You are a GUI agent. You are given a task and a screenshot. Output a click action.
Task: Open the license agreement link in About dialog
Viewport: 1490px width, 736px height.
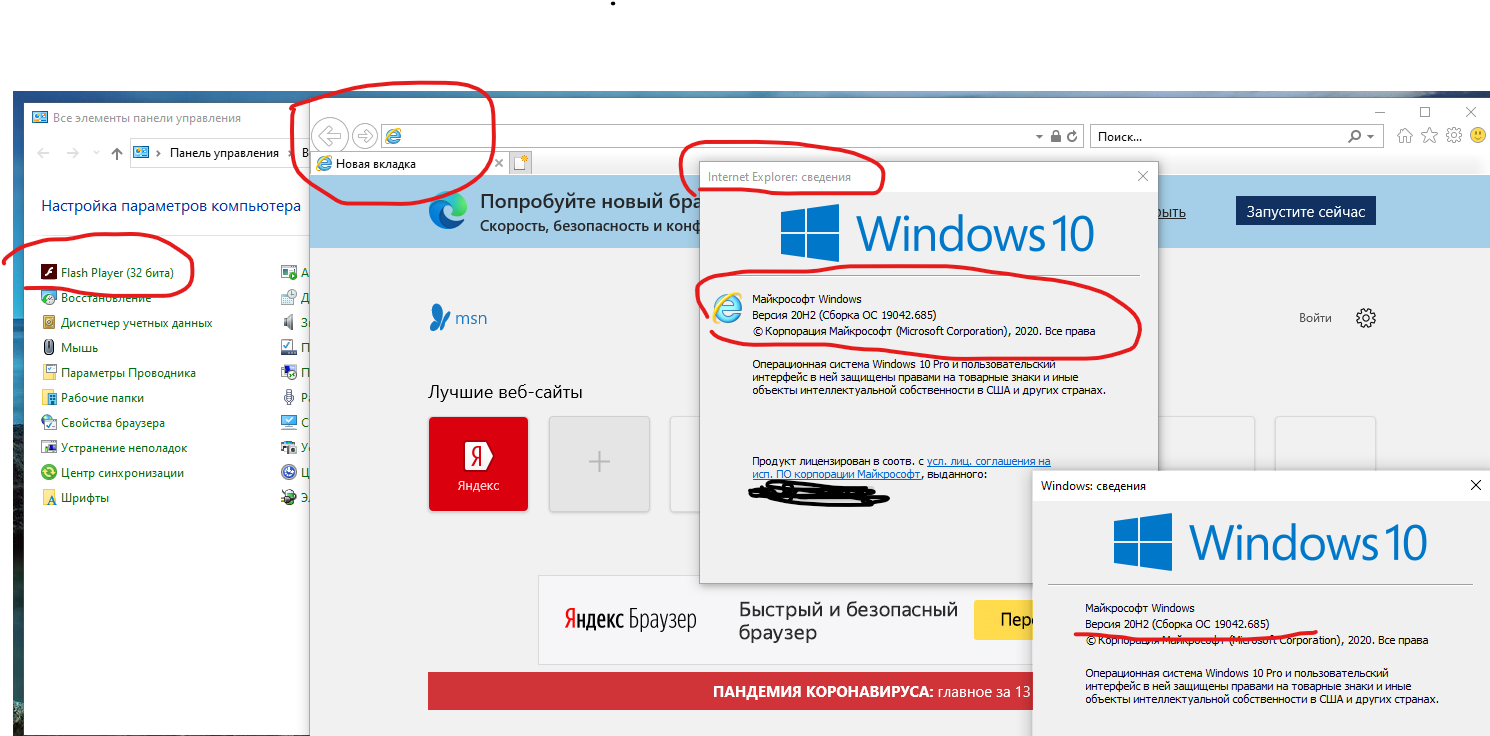(988, 462)
